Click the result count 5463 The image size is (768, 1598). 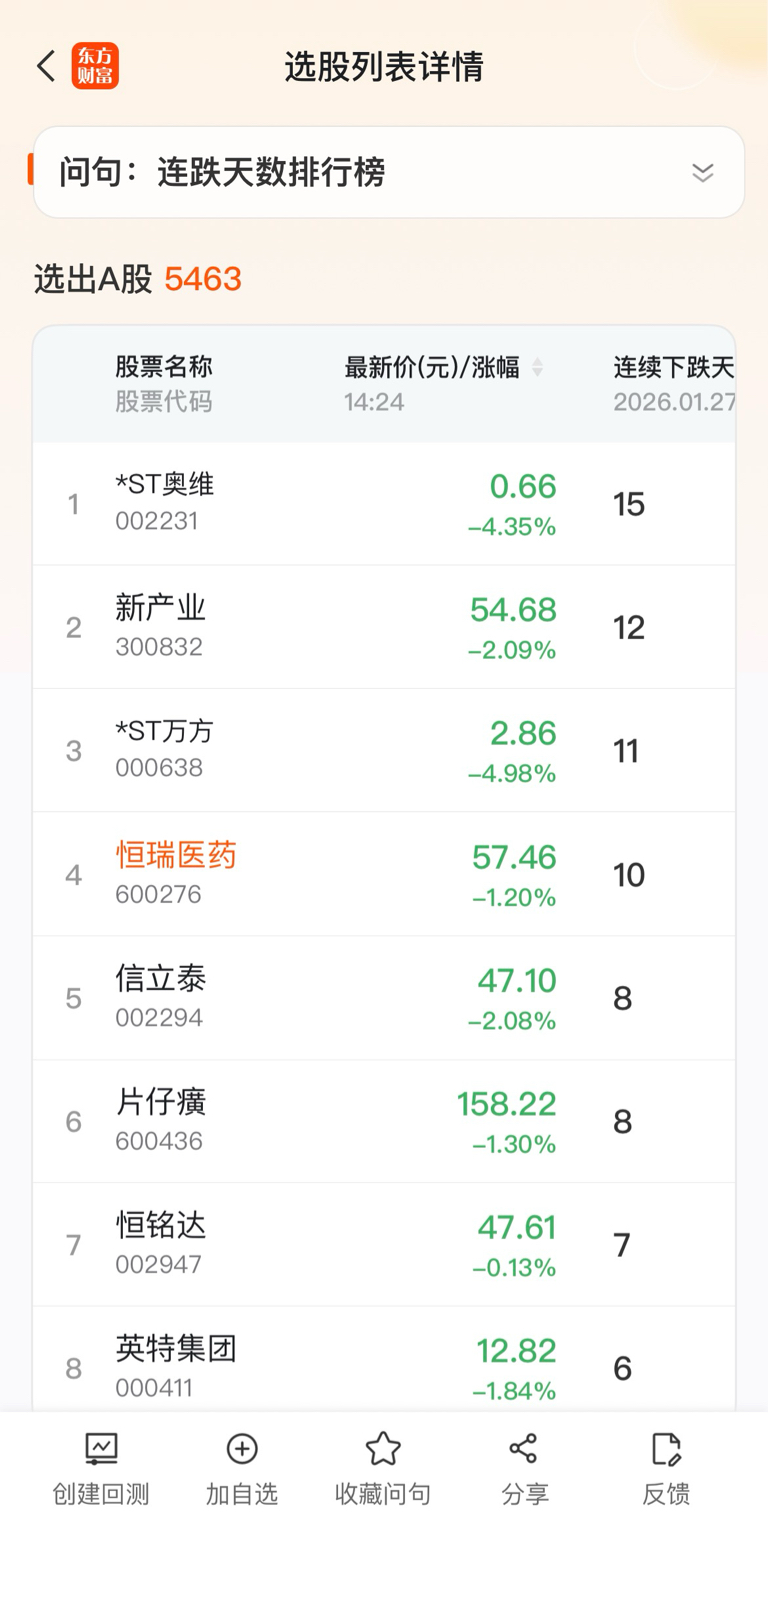click(203, 279)
